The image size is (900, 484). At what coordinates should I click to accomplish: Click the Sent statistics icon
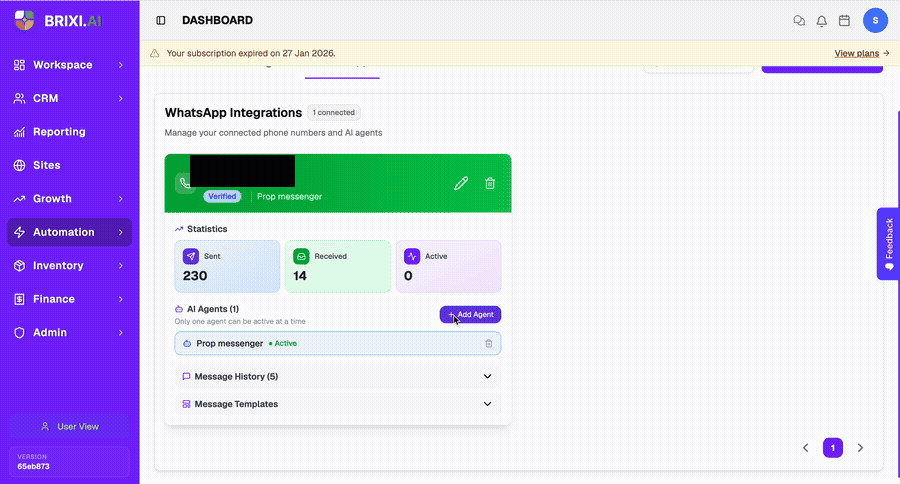coord(191,256)
